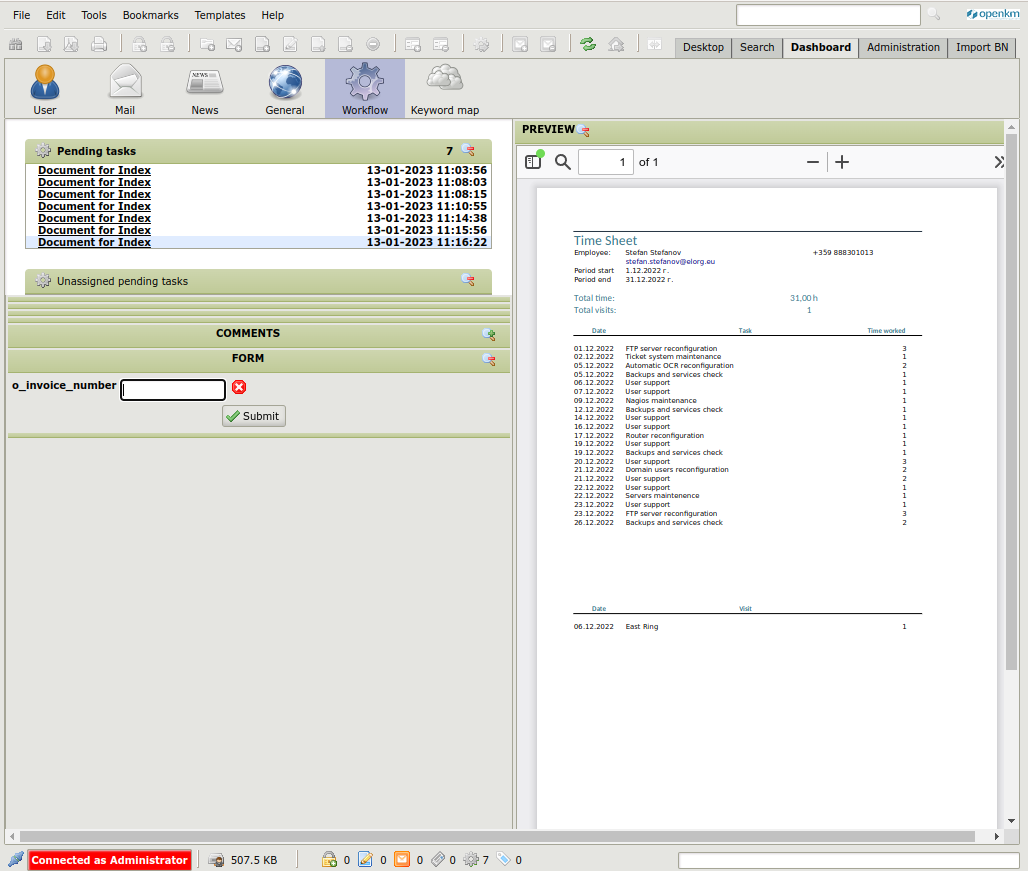This screenshot has height=871, width=1028.
Task: Open the Tools menu
Action: tap(93, 15)
